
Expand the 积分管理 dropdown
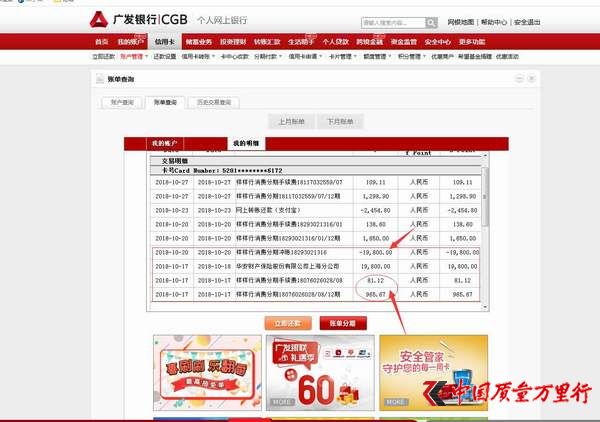coord(411,57)
